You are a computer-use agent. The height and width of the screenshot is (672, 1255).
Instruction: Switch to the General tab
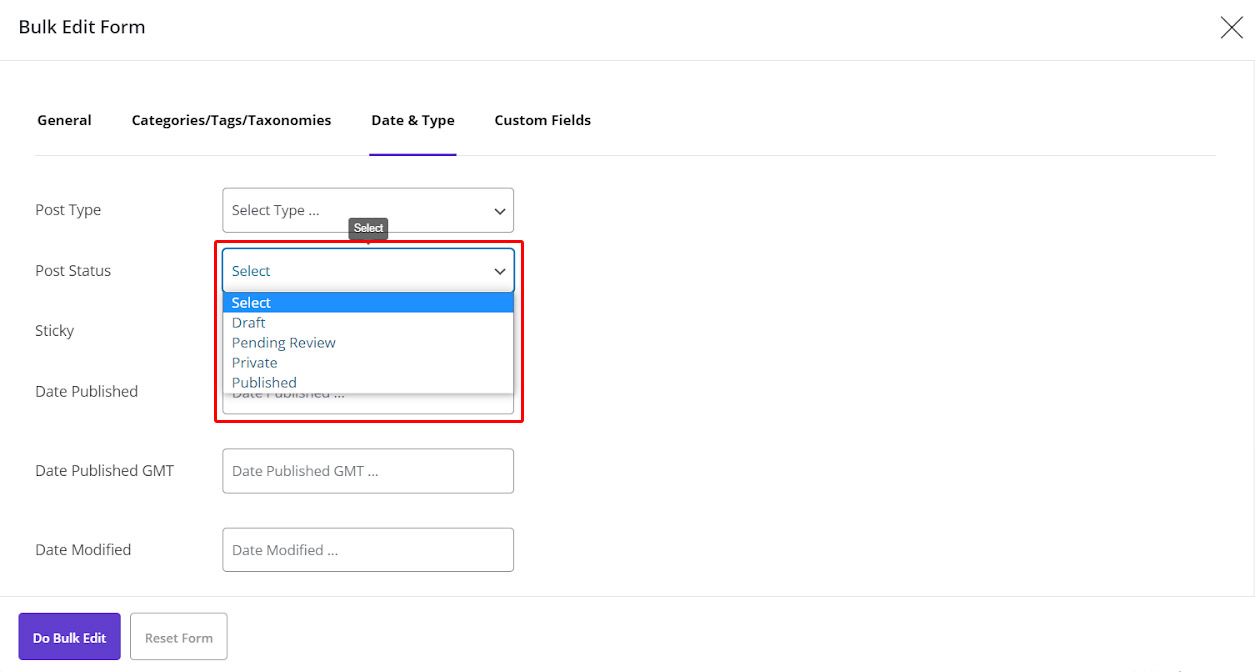click(x=64, y=119)
